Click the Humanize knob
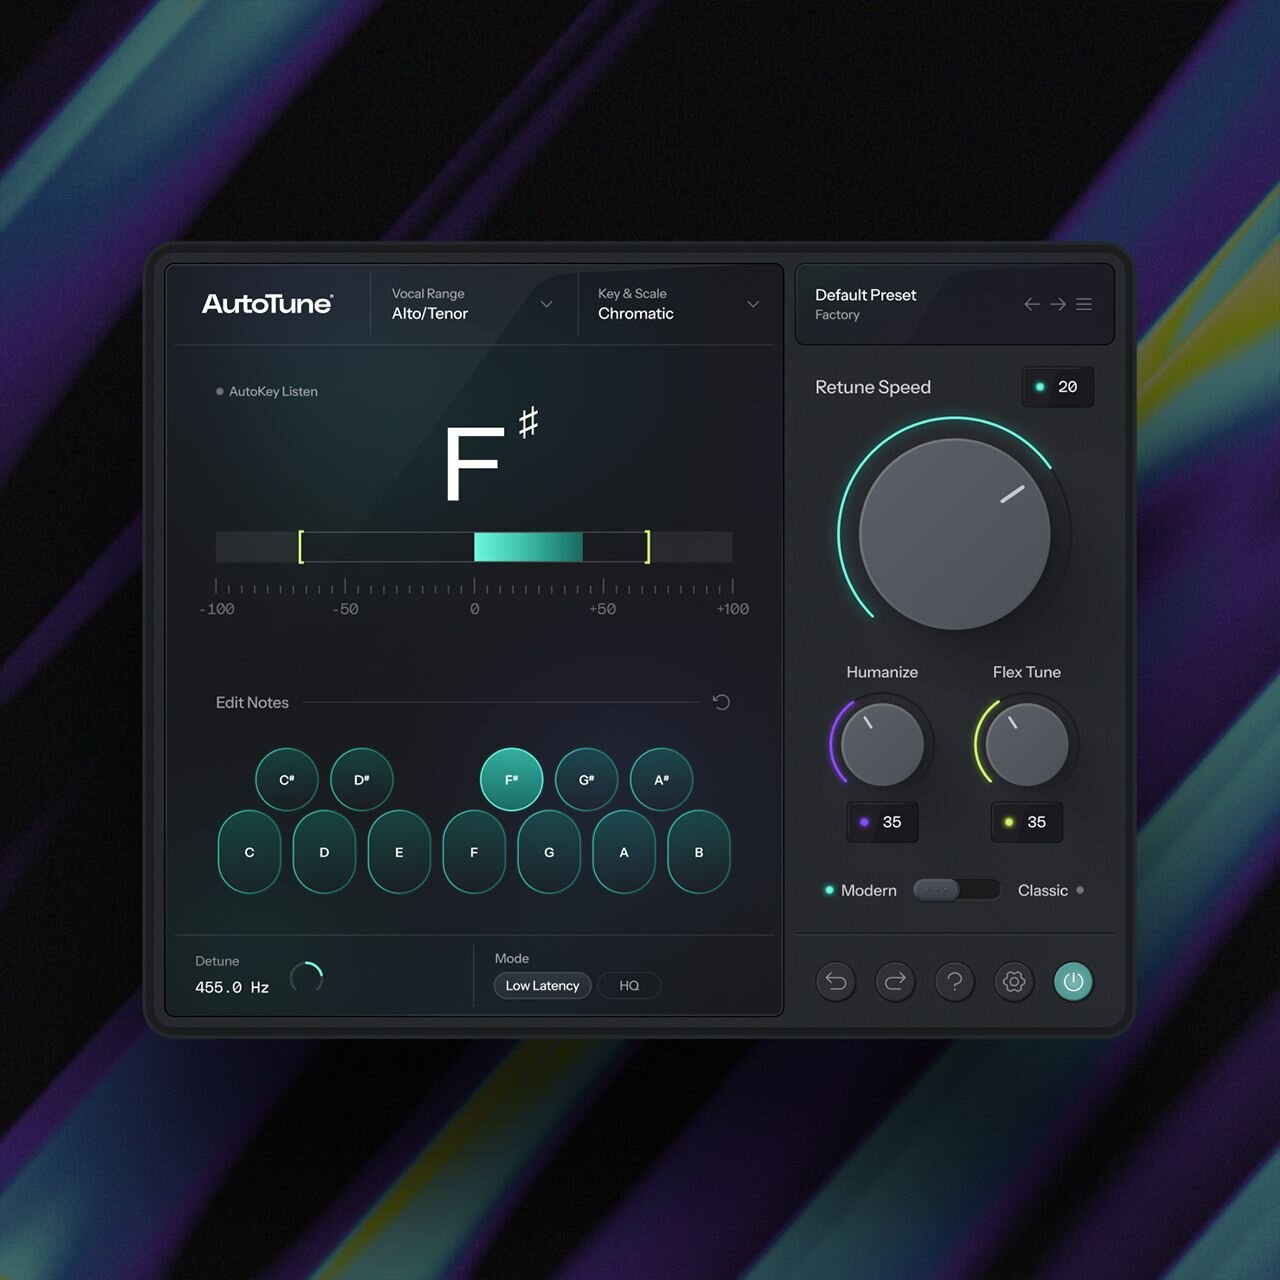This screenshot has height=1280, width=1280. click(x=882, y=744)
